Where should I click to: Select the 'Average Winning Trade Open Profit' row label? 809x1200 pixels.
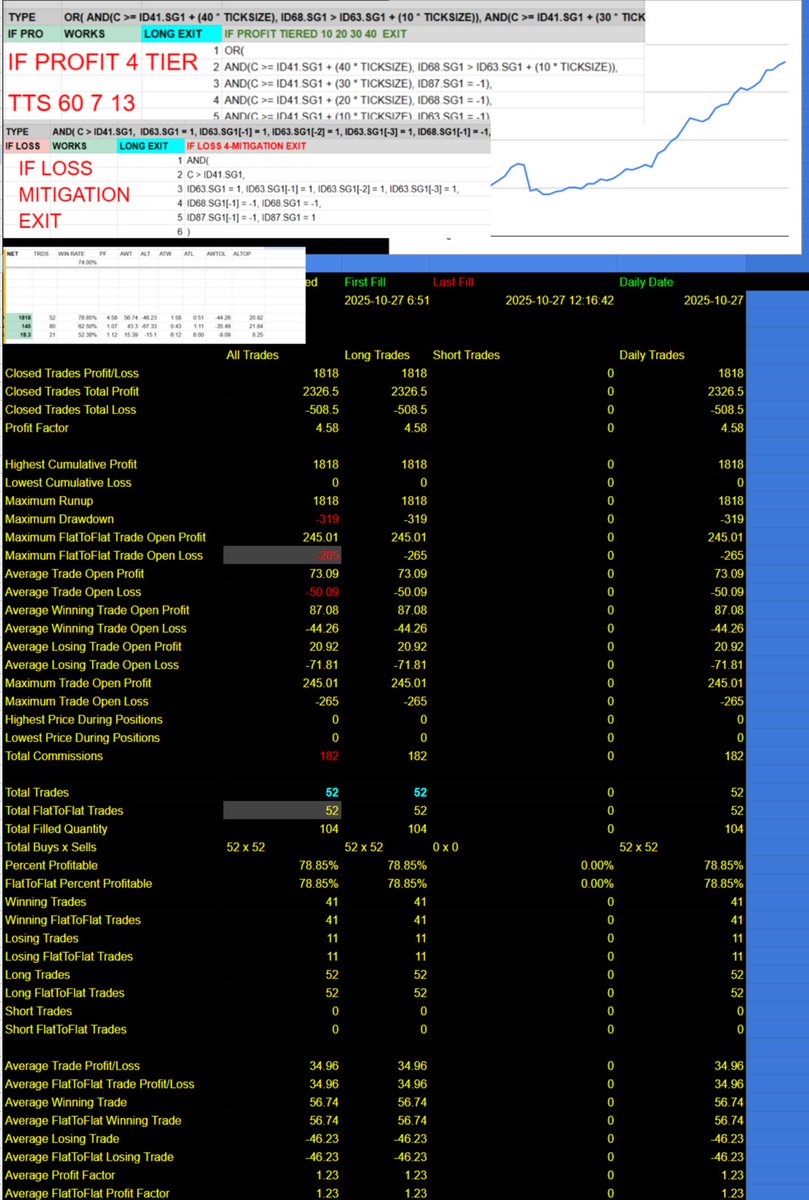97,610
